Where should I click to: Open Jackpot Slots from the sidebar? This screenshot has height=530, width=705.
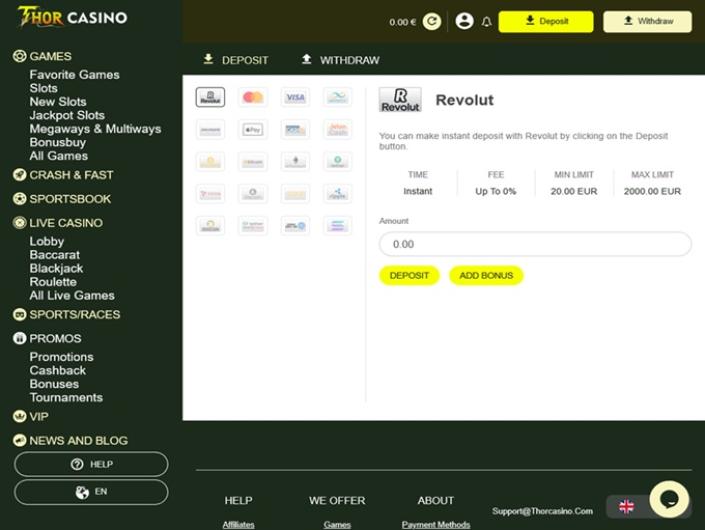pos(67,115)
